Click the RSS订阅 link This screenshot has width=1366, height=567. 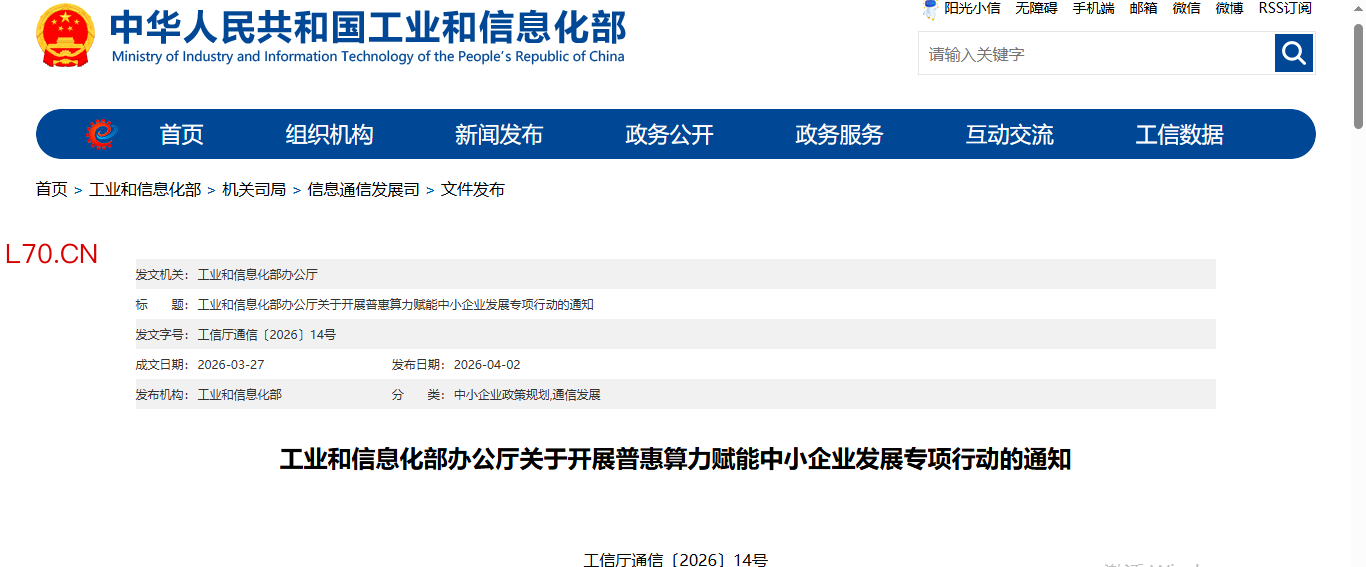point(1285,8)
